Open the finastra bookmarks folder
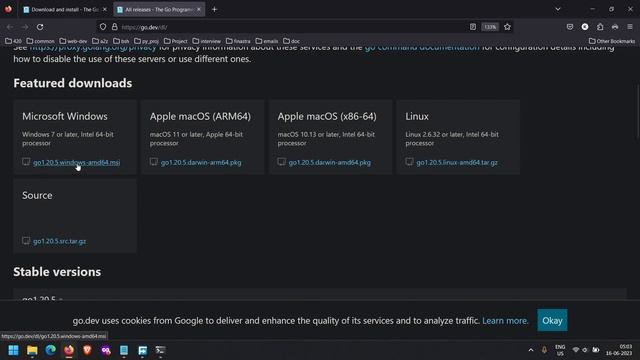The image size is (640, 360). (238, 41)
